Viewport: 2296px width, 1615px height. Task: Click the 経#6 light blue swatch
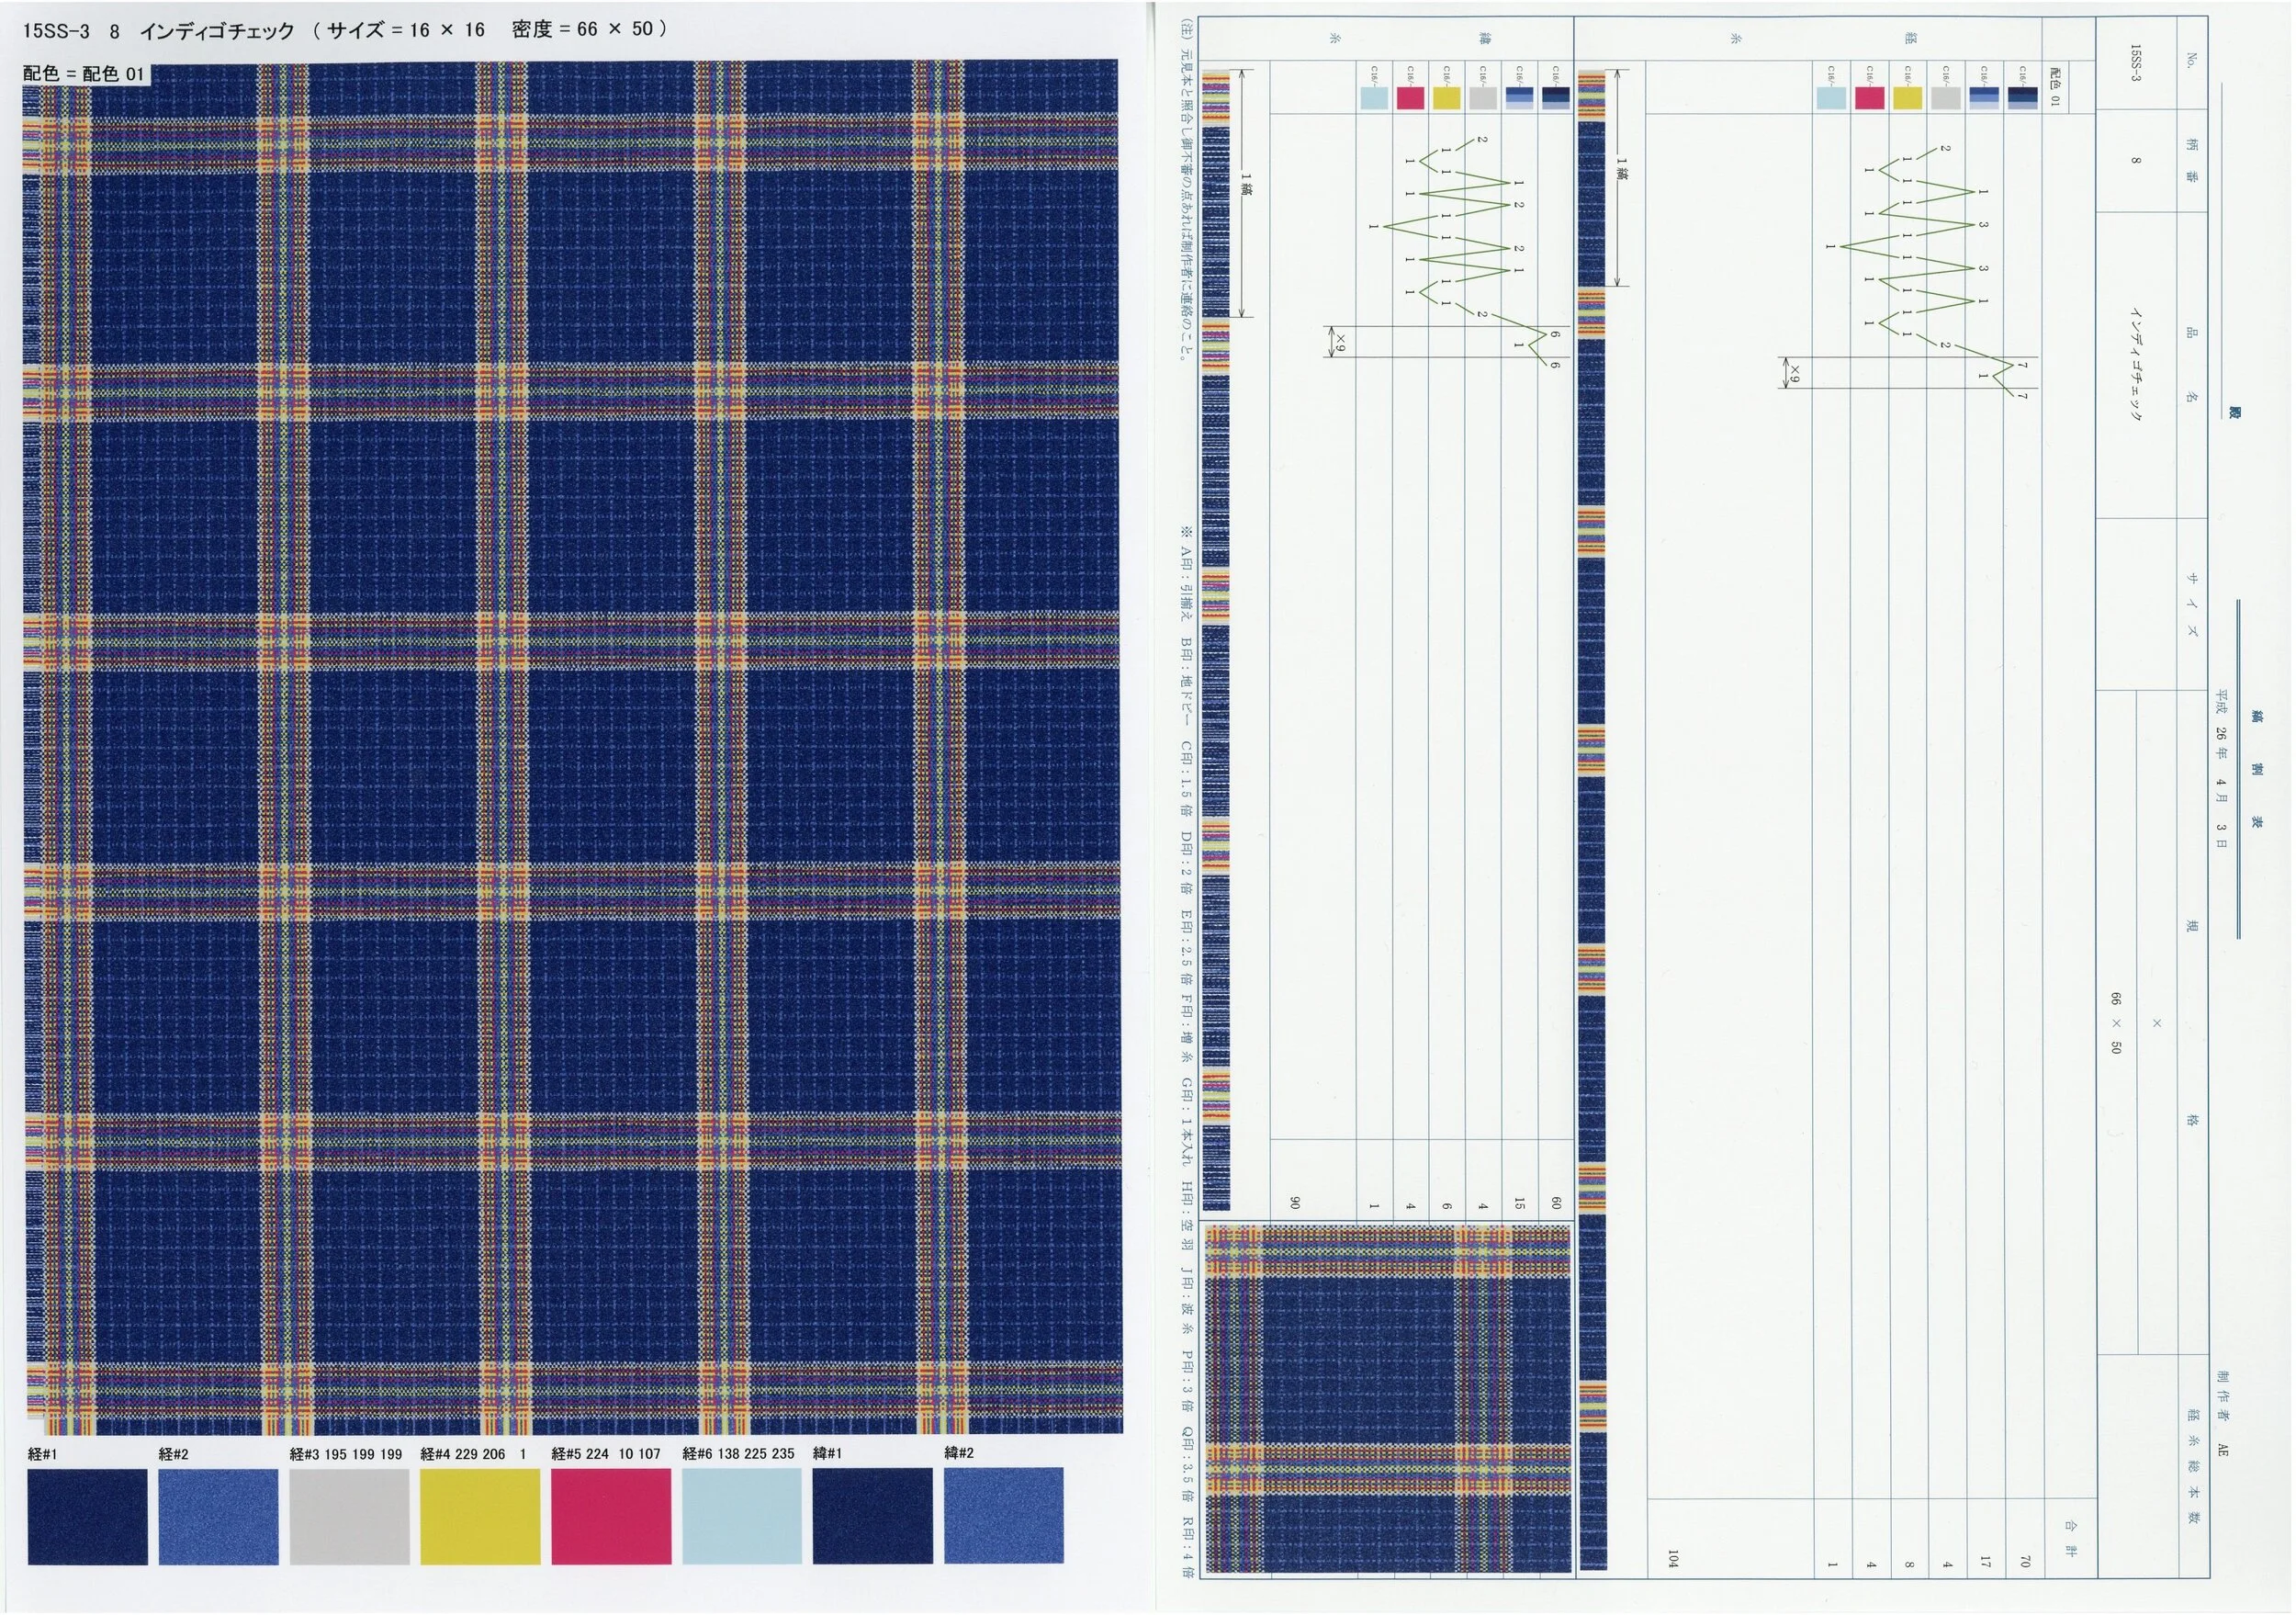[x=742, y=1515]
